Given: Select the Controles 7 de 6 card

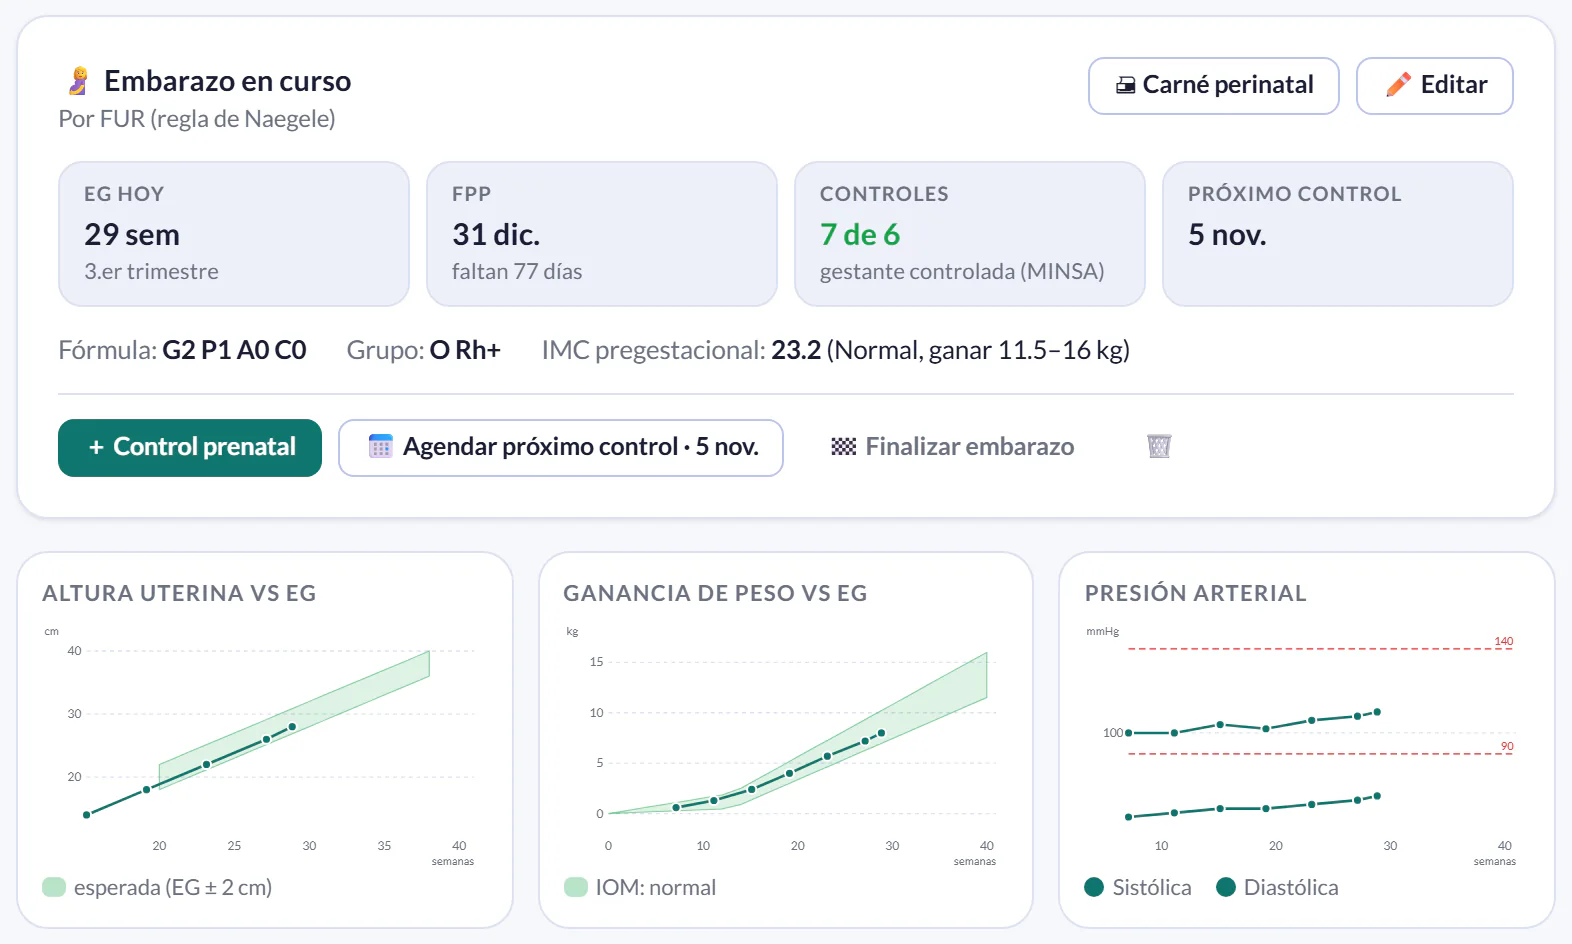Looking at the screenshot, I should 970,234.
